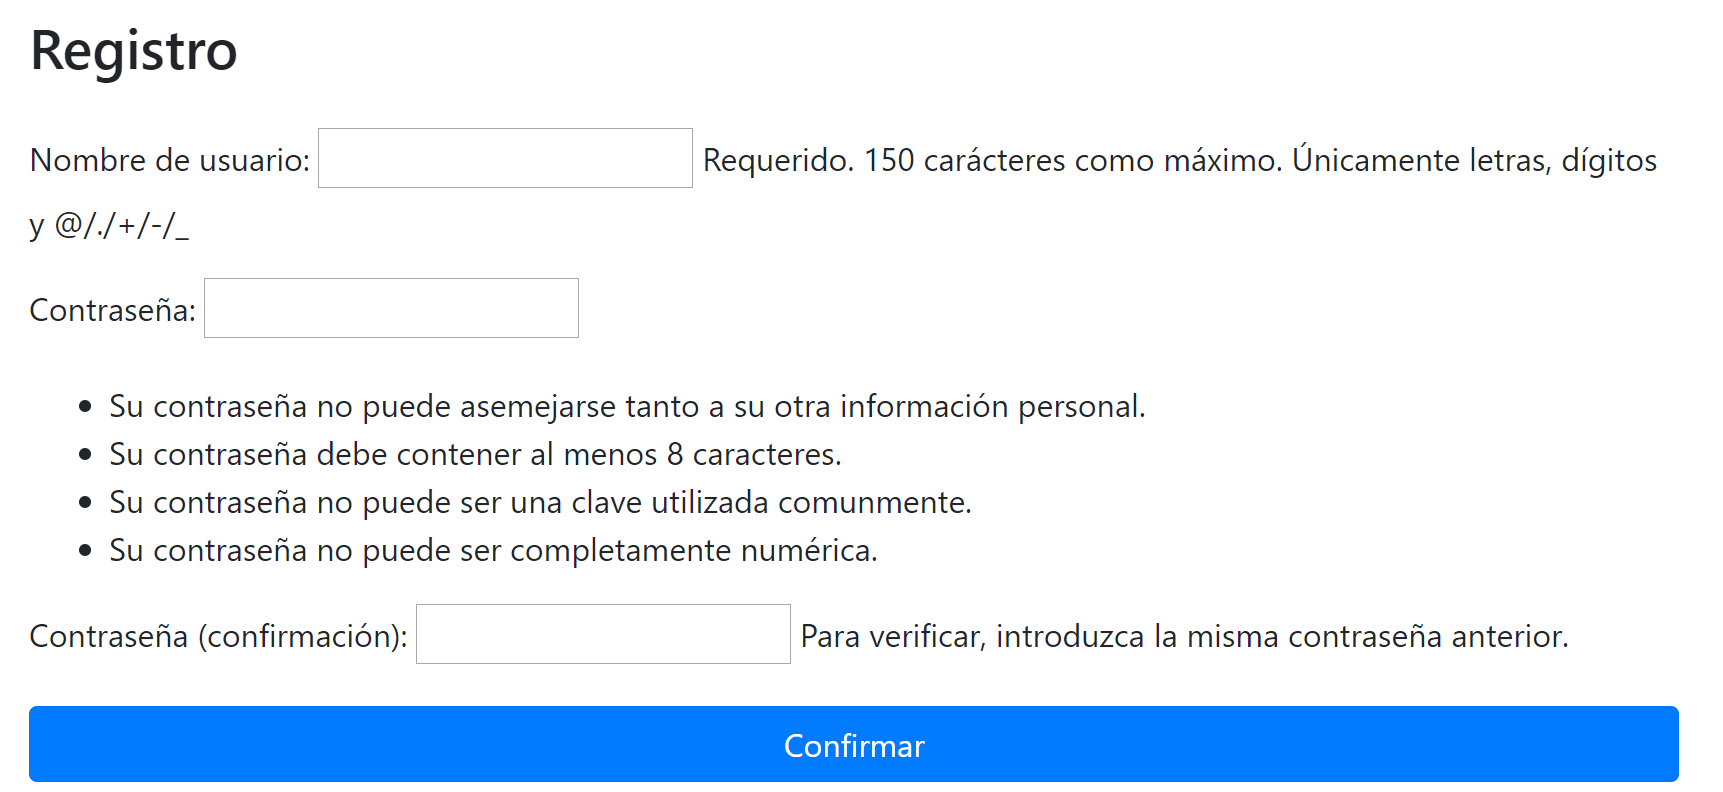Click the "150 carácteres como máximo" hint text

click(1073, 160)
